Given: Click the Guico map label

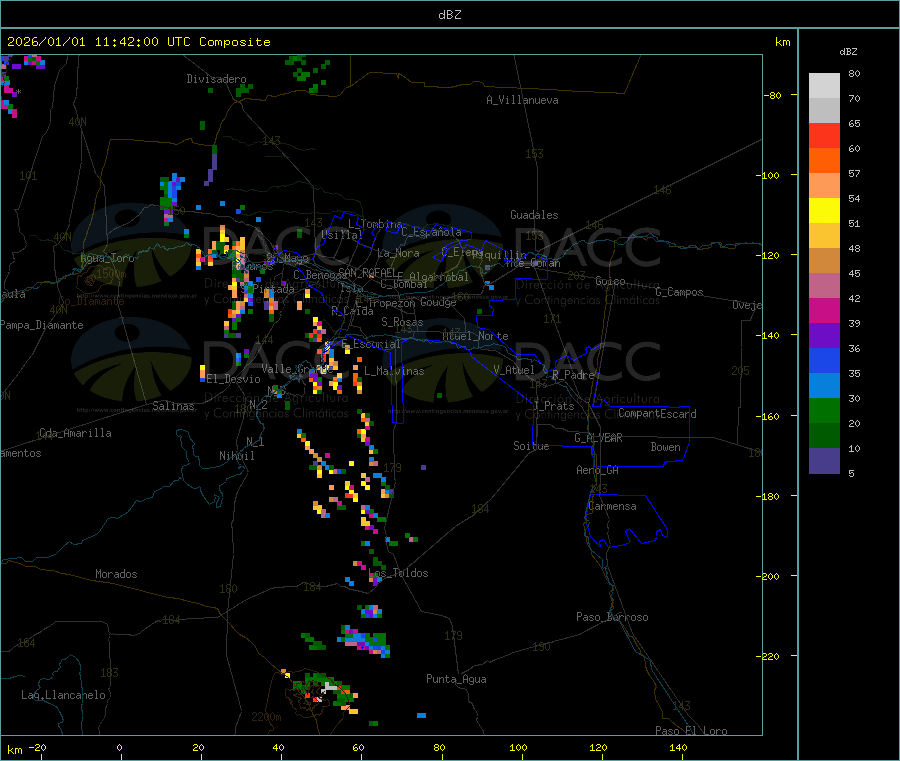Looking at the screenshot, I should (x=610, y=281).
